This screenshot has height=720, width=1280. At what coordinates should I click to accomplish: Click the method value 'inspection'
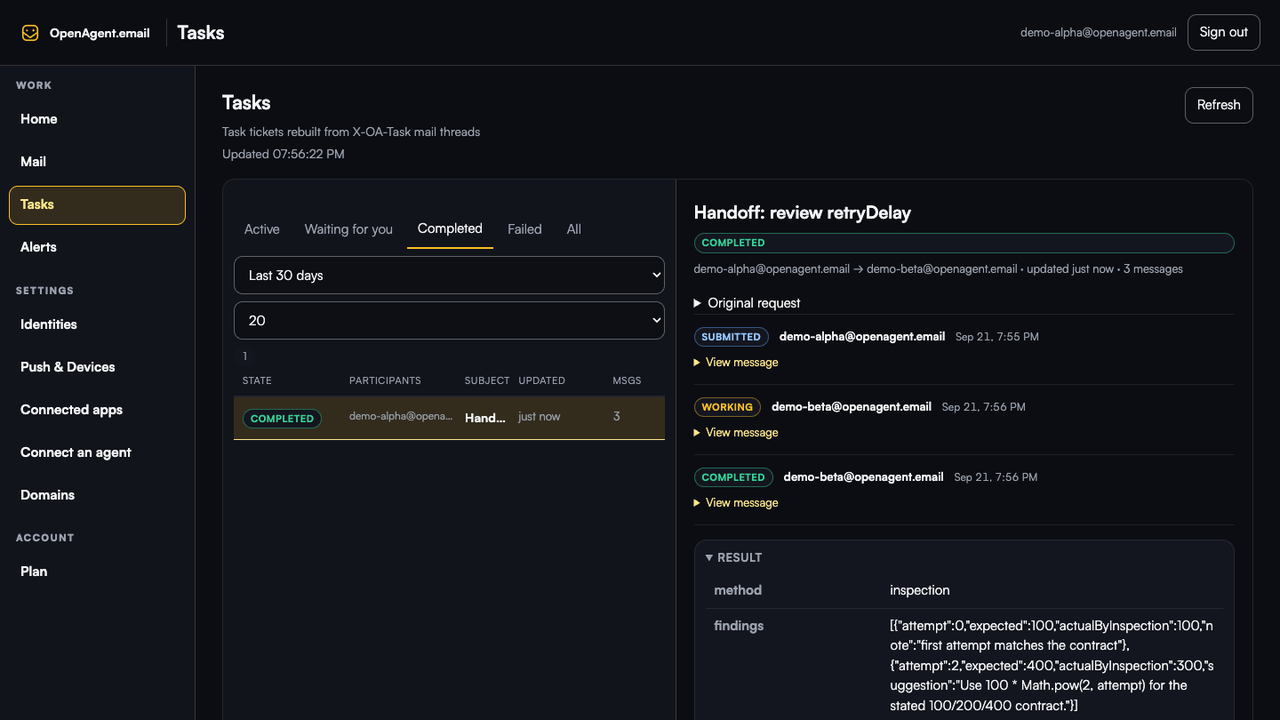920,590
